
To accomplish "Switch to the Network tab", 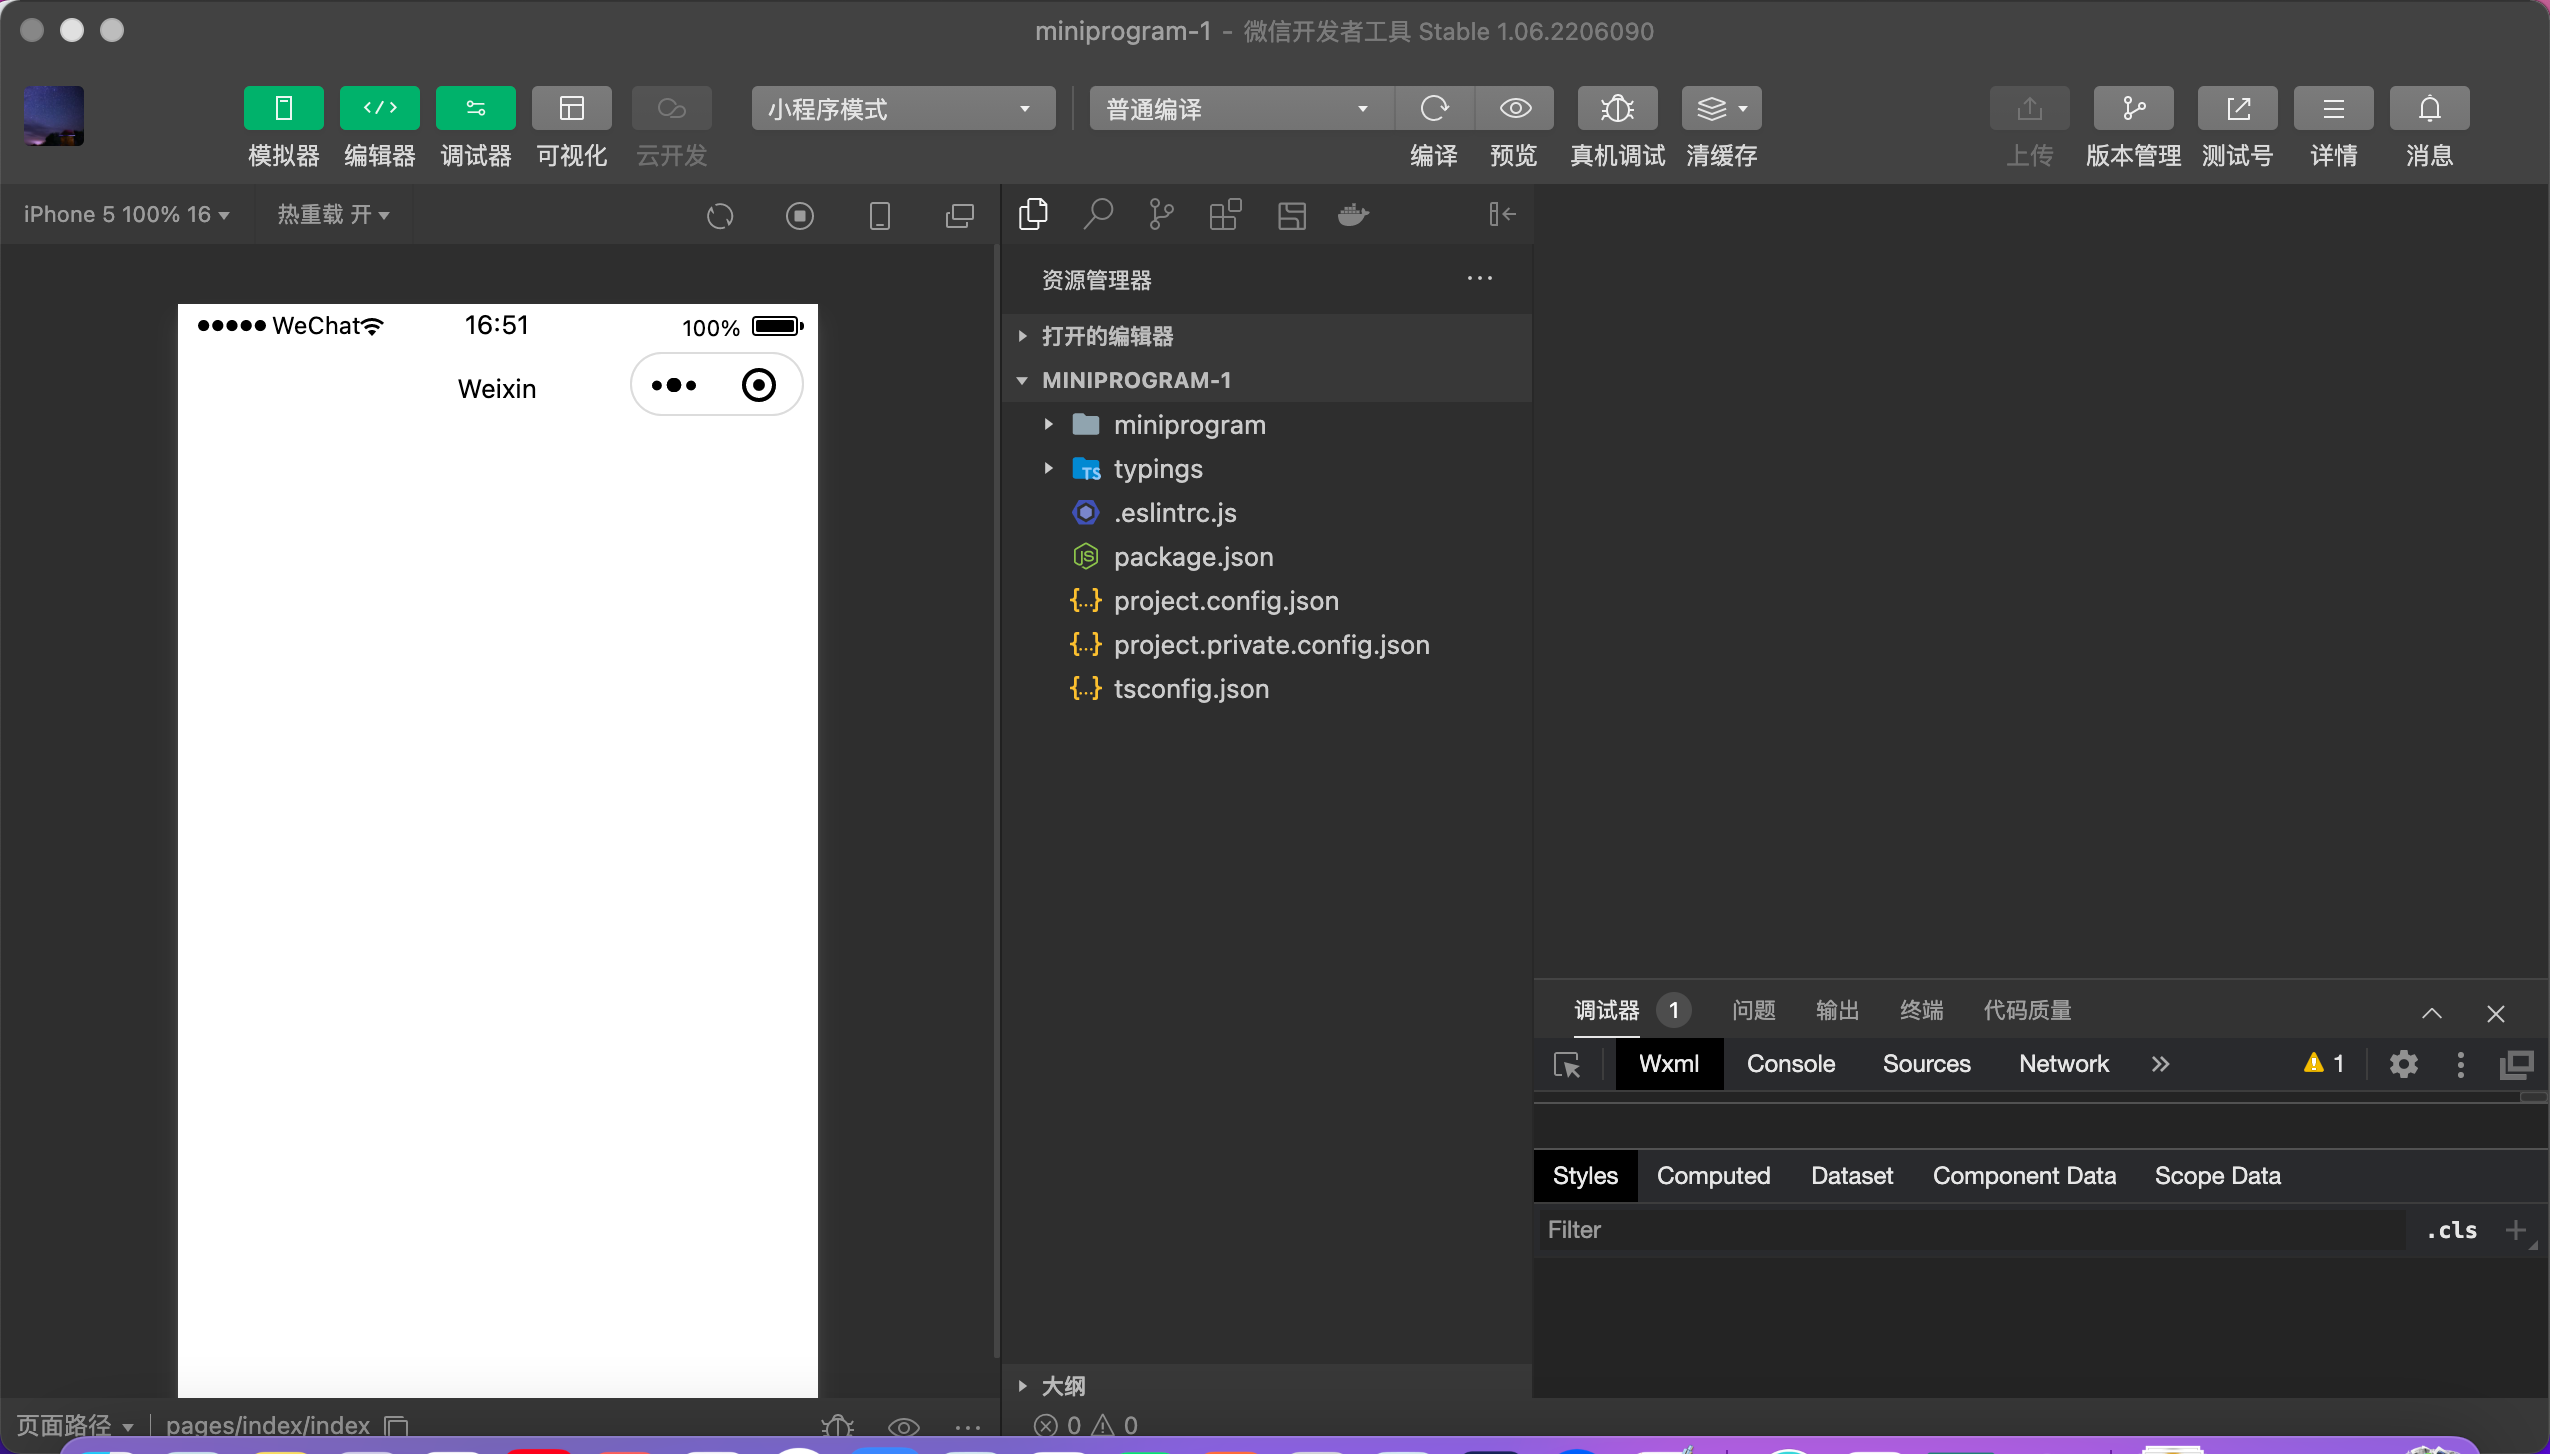I will point(2063,1064).
